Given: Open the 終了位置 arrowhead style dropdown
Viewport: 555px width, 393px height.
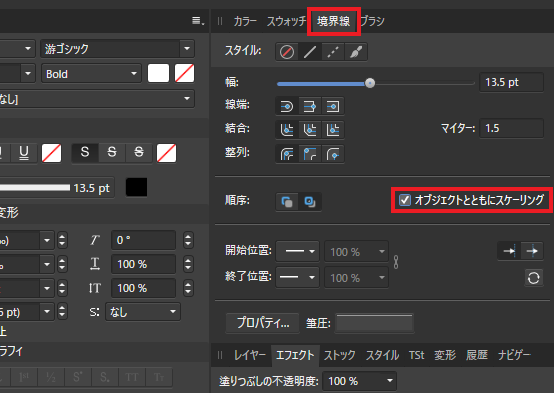Looking at the screenshot, I should point(297,277).
